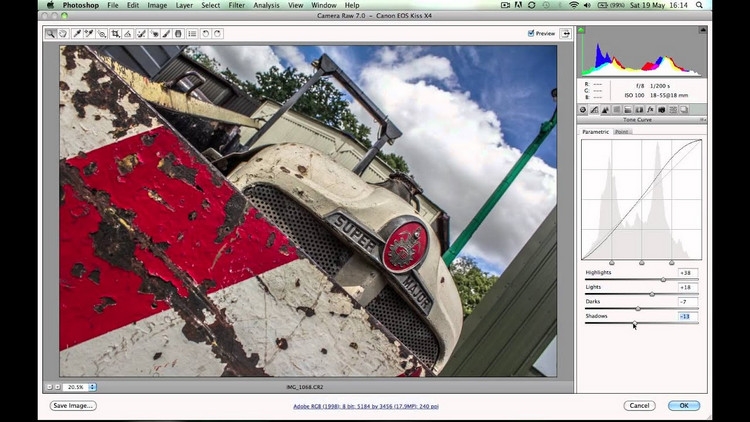Open the Layer menu

184,5
